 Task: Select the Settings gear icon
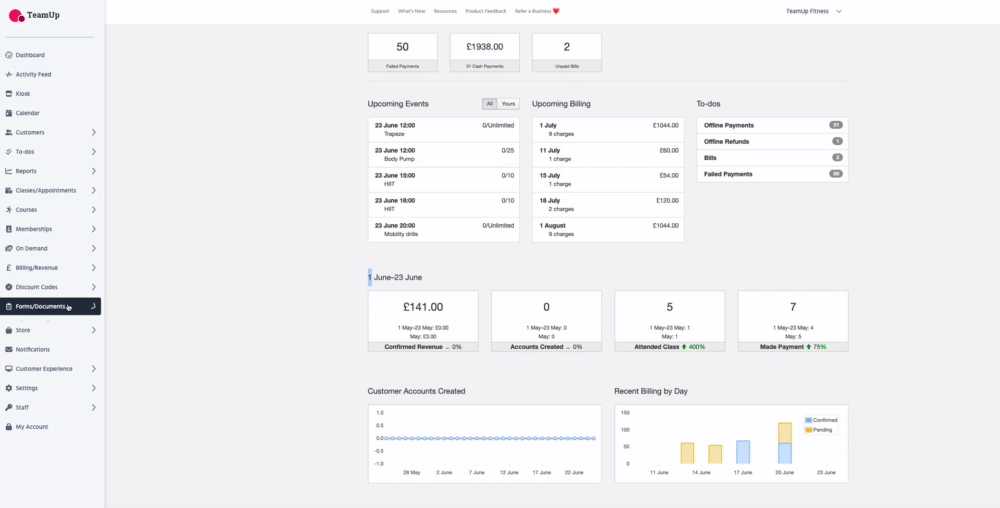coord(9,388)
